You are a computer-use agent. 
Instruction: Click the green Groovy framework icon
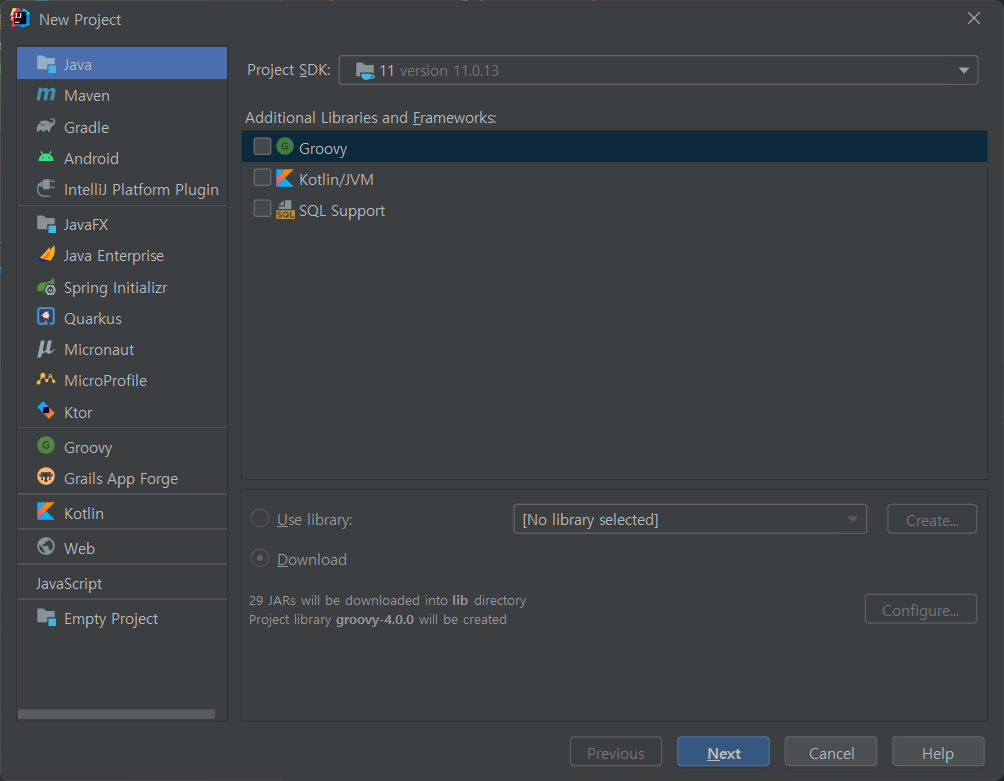click(x=285, y=147)
